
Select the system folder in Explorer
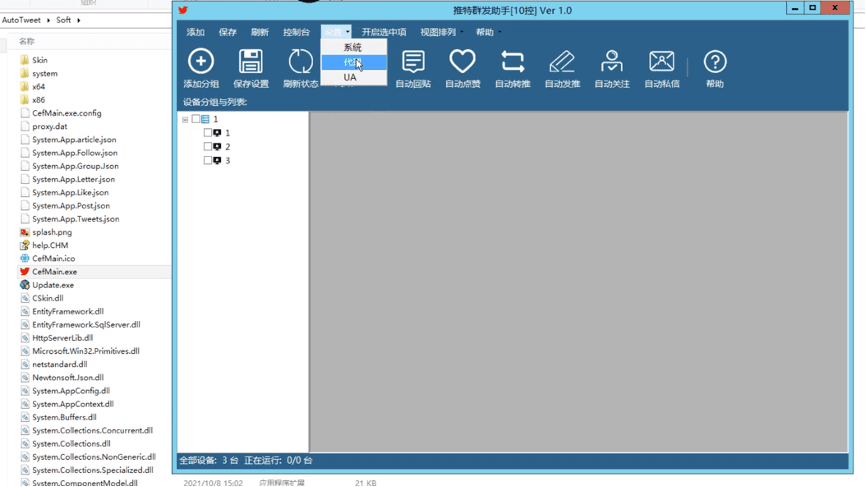[x=44, y=73]
